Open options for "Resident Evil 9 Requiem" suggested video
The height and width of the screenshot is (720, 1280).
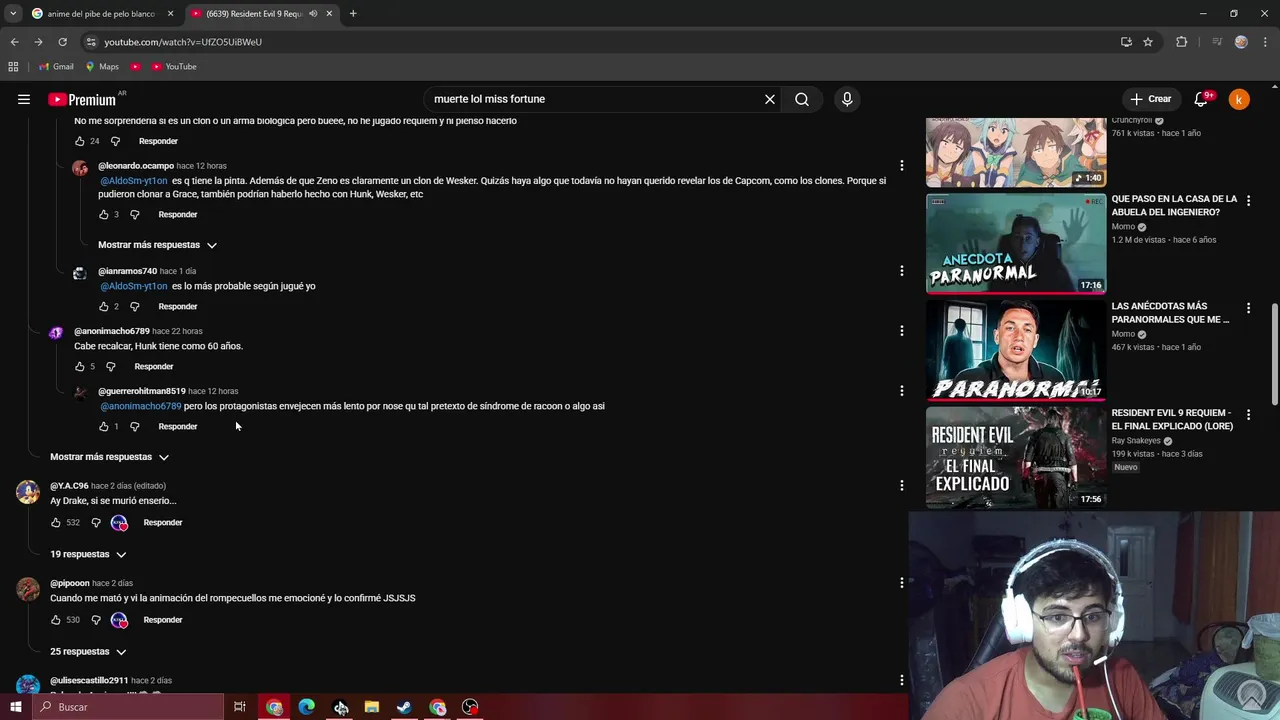[1248, 414]
